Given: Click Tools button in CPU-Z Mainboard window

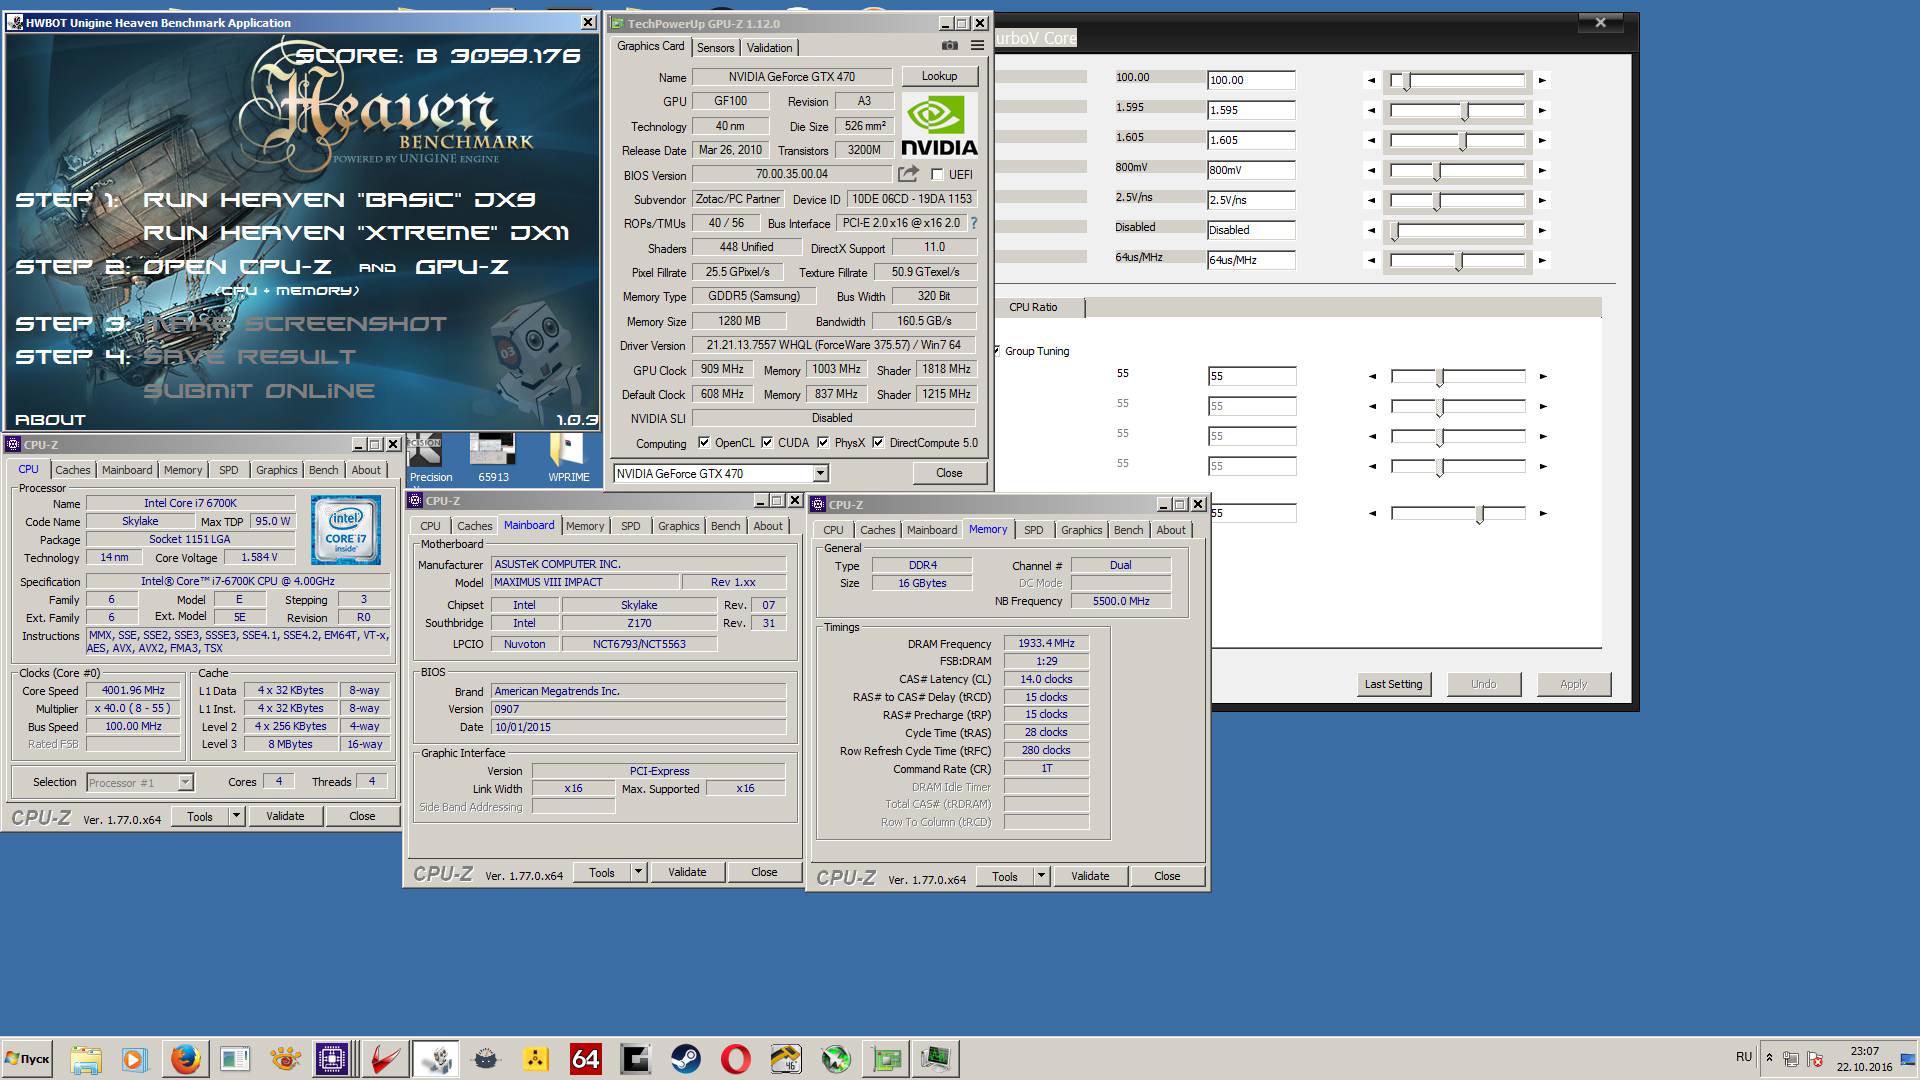Looking at the screenshot, I should 602,872.
